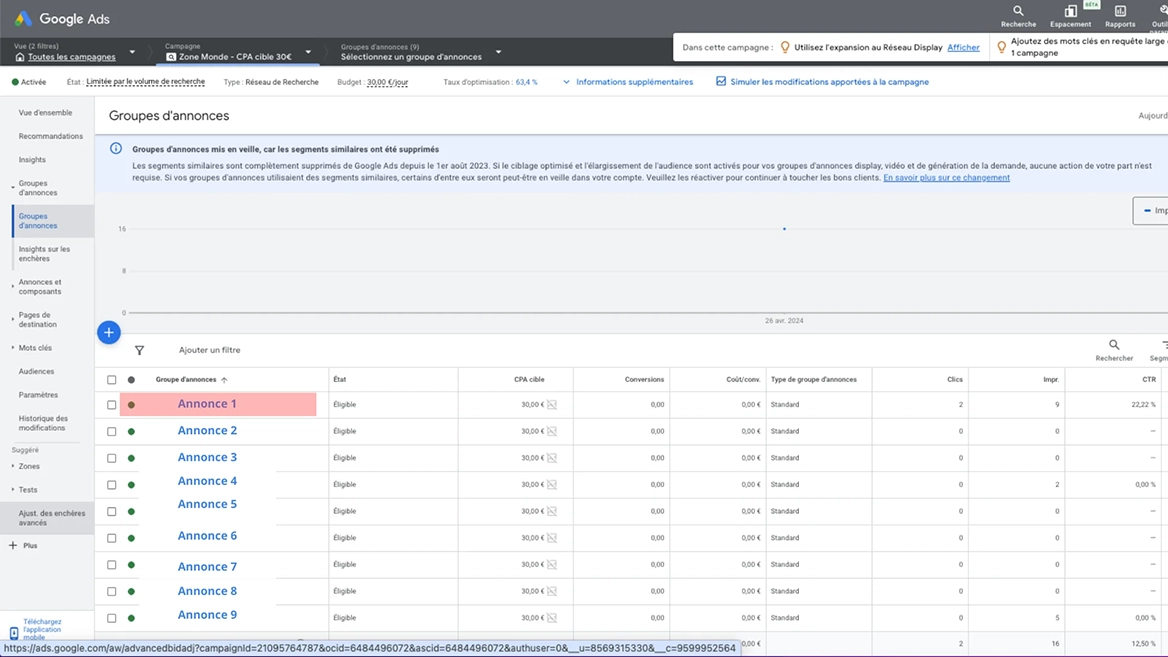The width and height of the screenshot is (1168, 657).
Task: Click the plus icon next to Plus
Action: [13, 545]
